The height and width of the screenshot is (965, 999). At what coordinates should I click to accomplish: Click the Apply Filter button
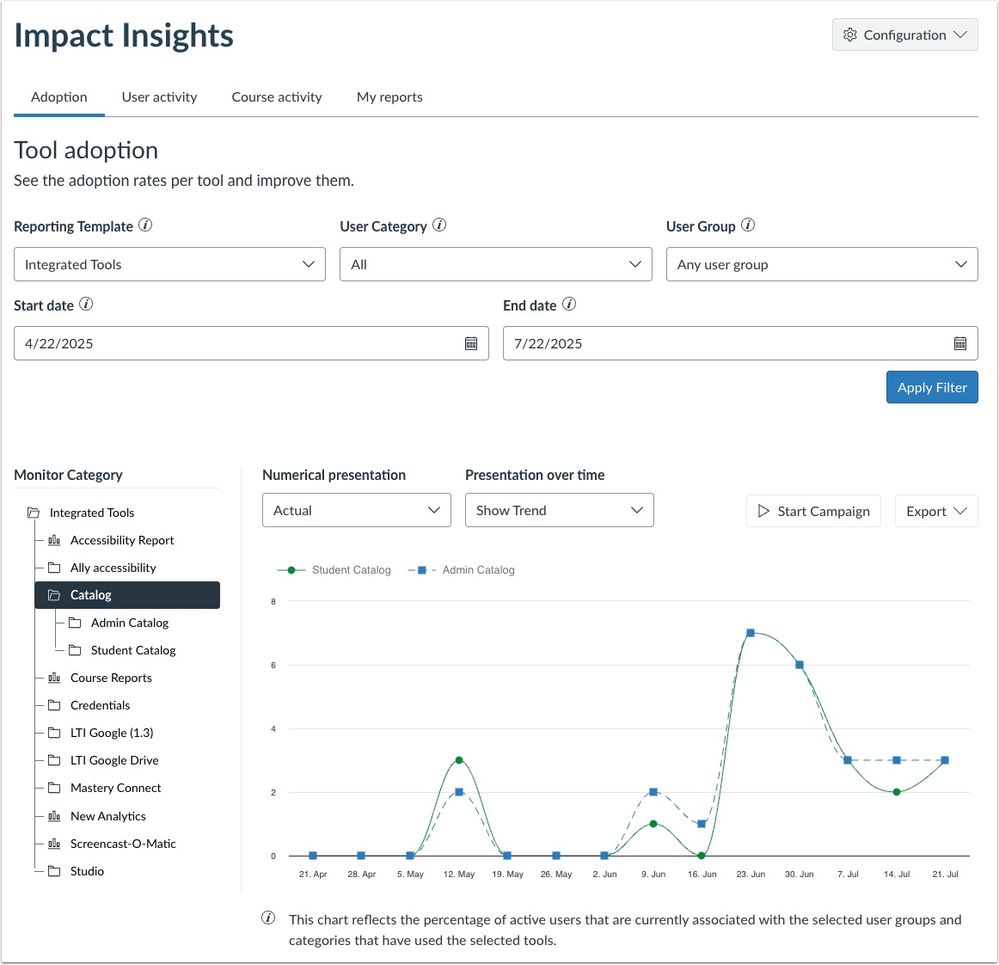point(931,387)
